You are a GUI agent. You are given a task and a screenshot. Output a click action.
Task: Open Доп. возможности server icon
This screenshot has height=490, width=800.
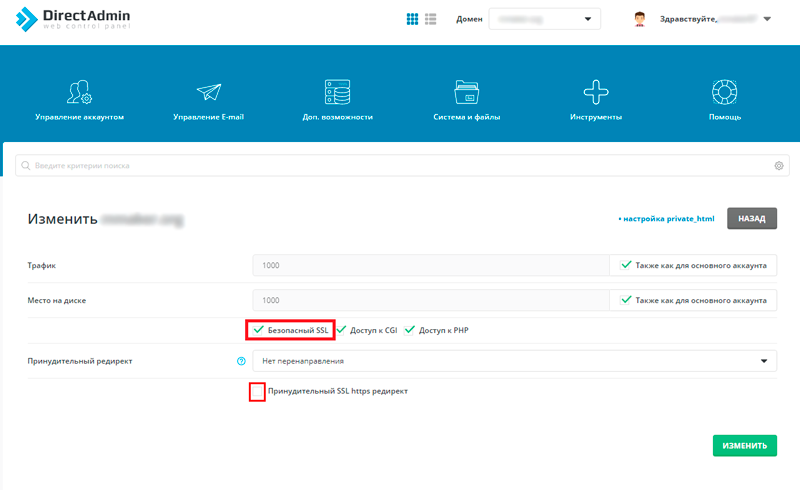337,93
